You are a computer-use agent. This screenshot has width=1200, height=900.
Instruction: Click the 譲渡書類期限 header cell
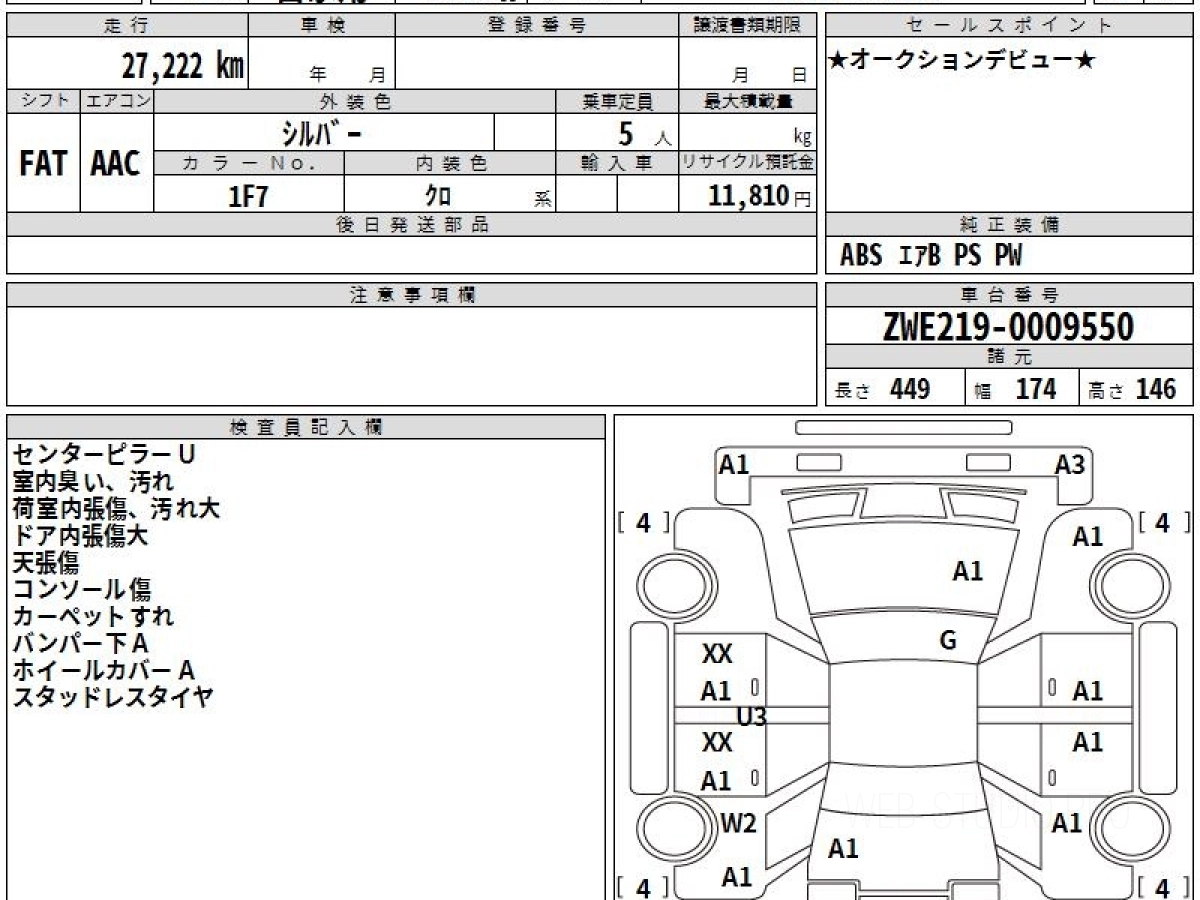[747, 26]
